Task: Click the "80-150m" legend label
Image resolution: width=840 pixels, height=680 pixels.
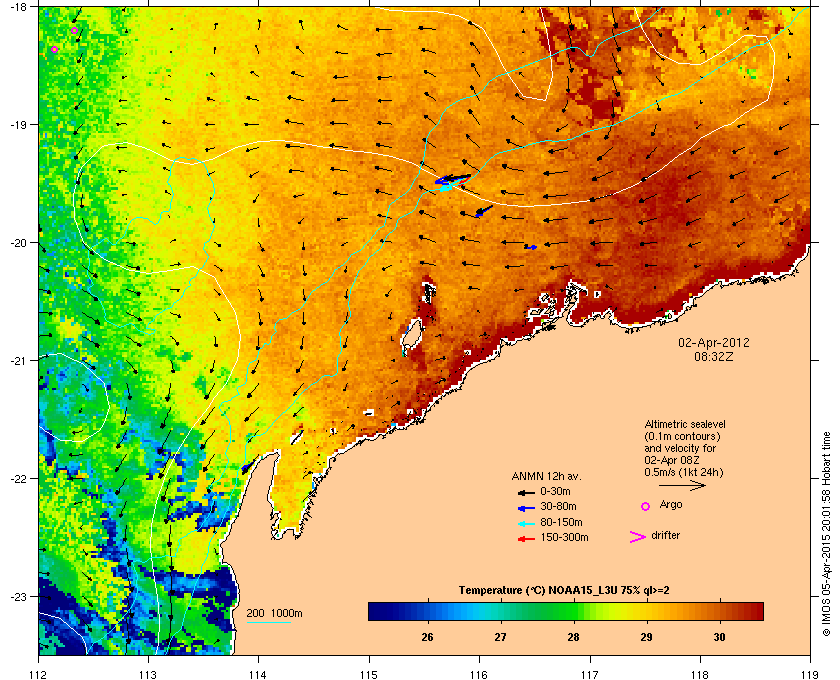Action: click(561, 522)
